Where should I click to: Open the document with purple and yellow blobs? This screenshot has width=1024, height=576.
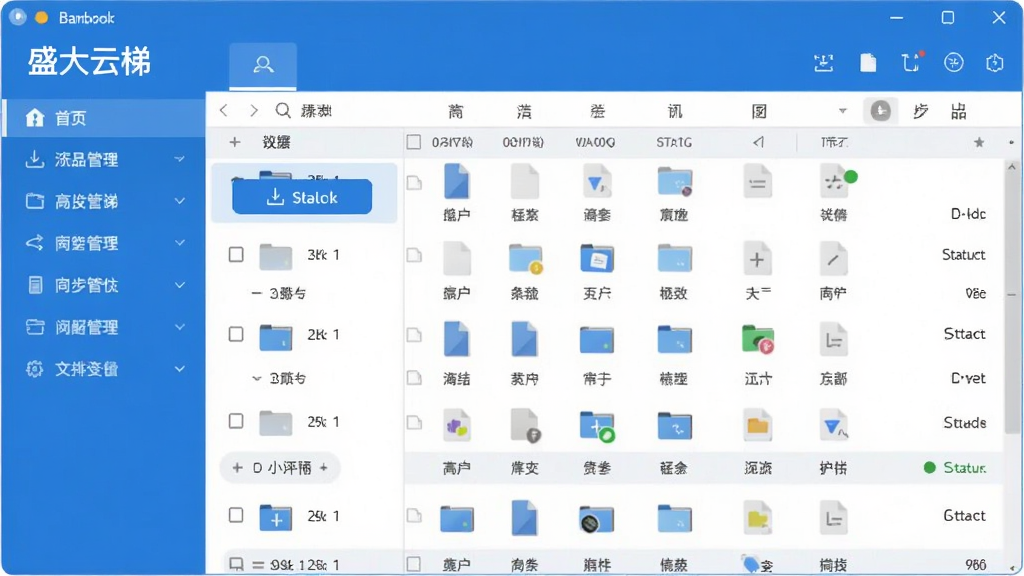click(456, 426)
